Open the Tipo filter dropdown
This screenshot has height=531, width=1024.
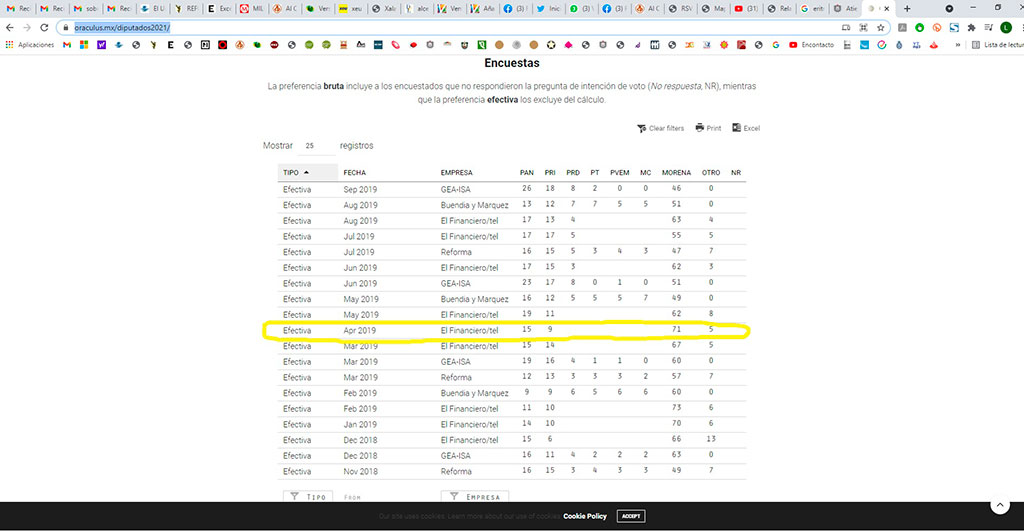pos(307,497)
